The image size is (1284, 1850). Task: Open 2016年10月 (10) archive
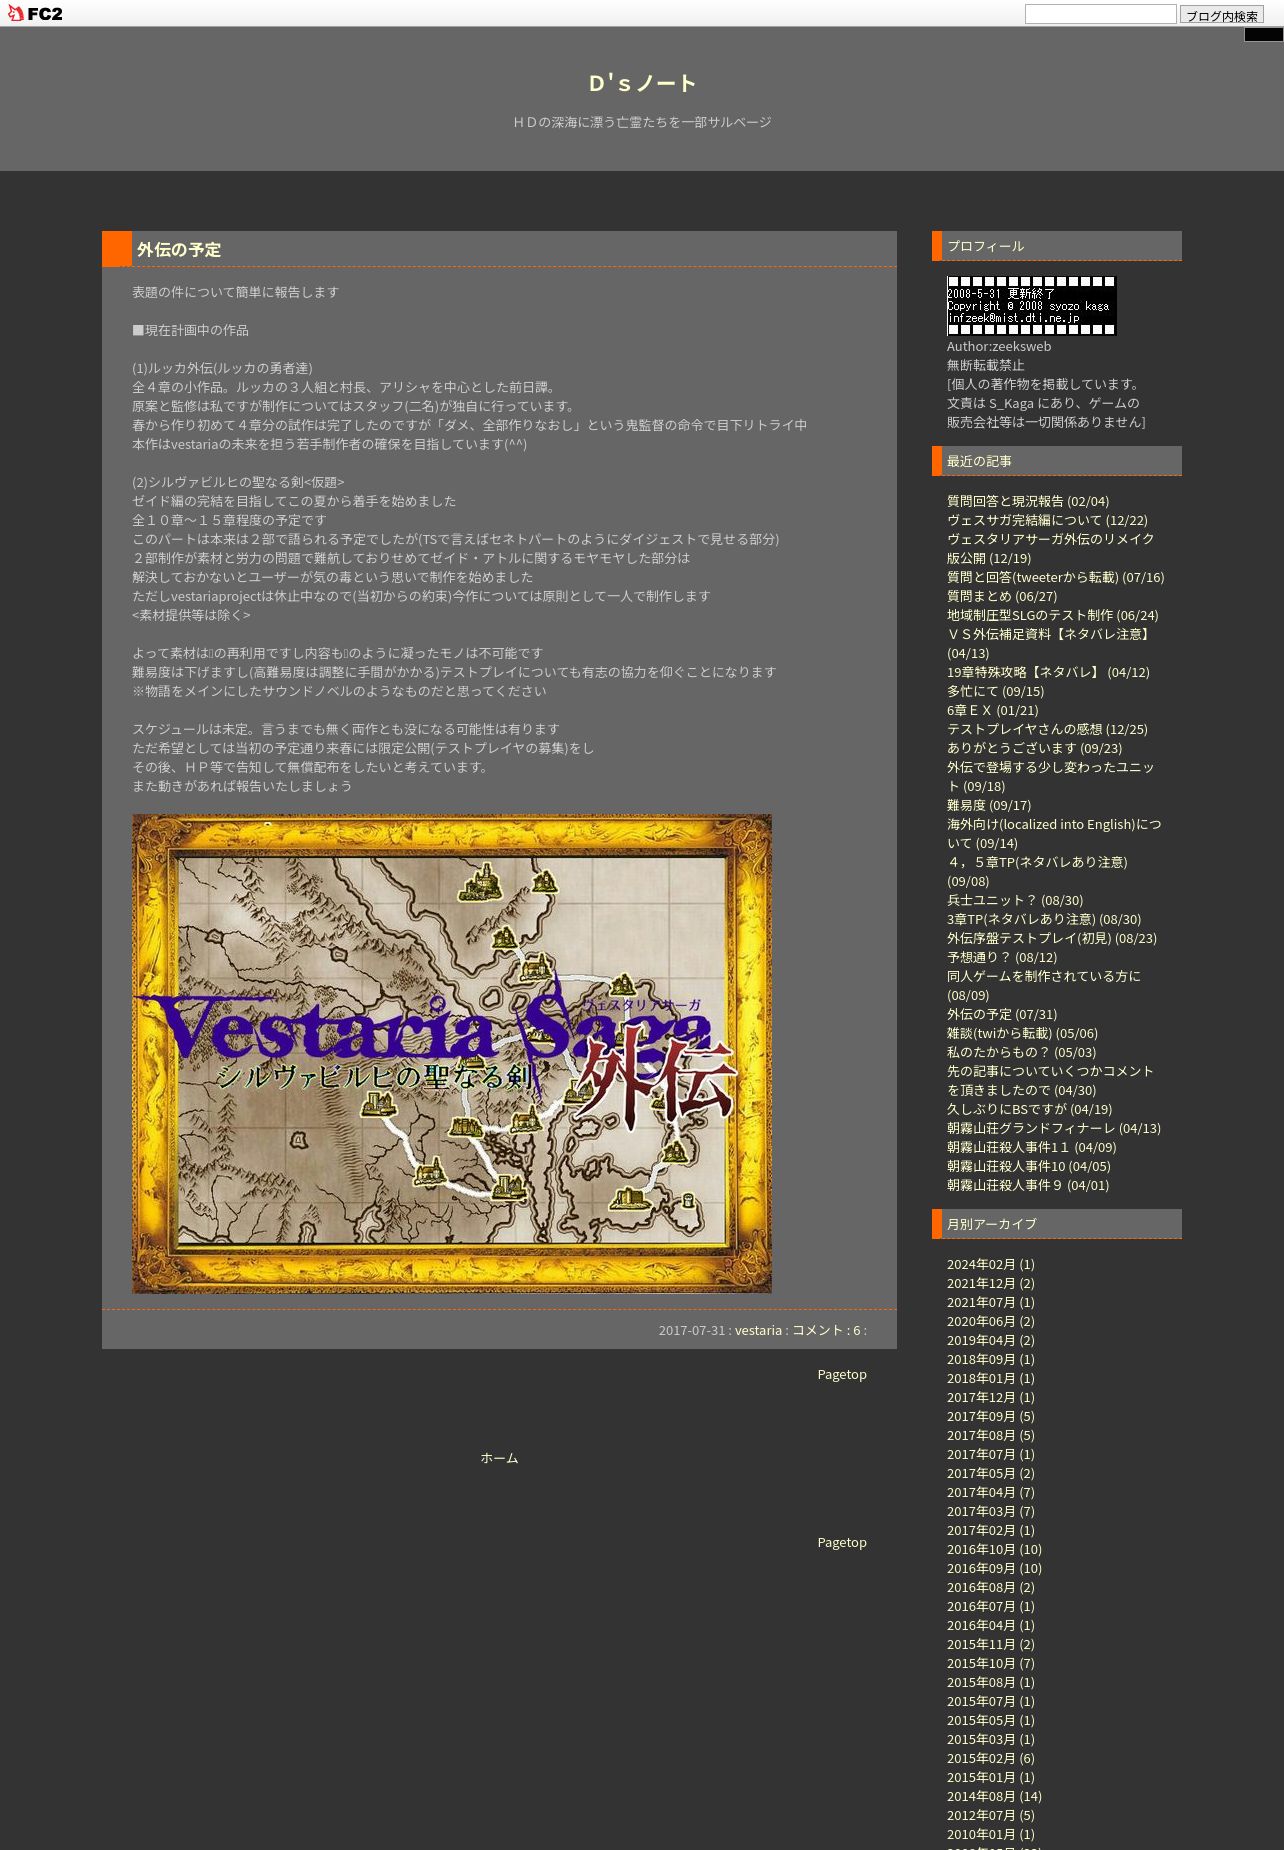pos(995,1549)
